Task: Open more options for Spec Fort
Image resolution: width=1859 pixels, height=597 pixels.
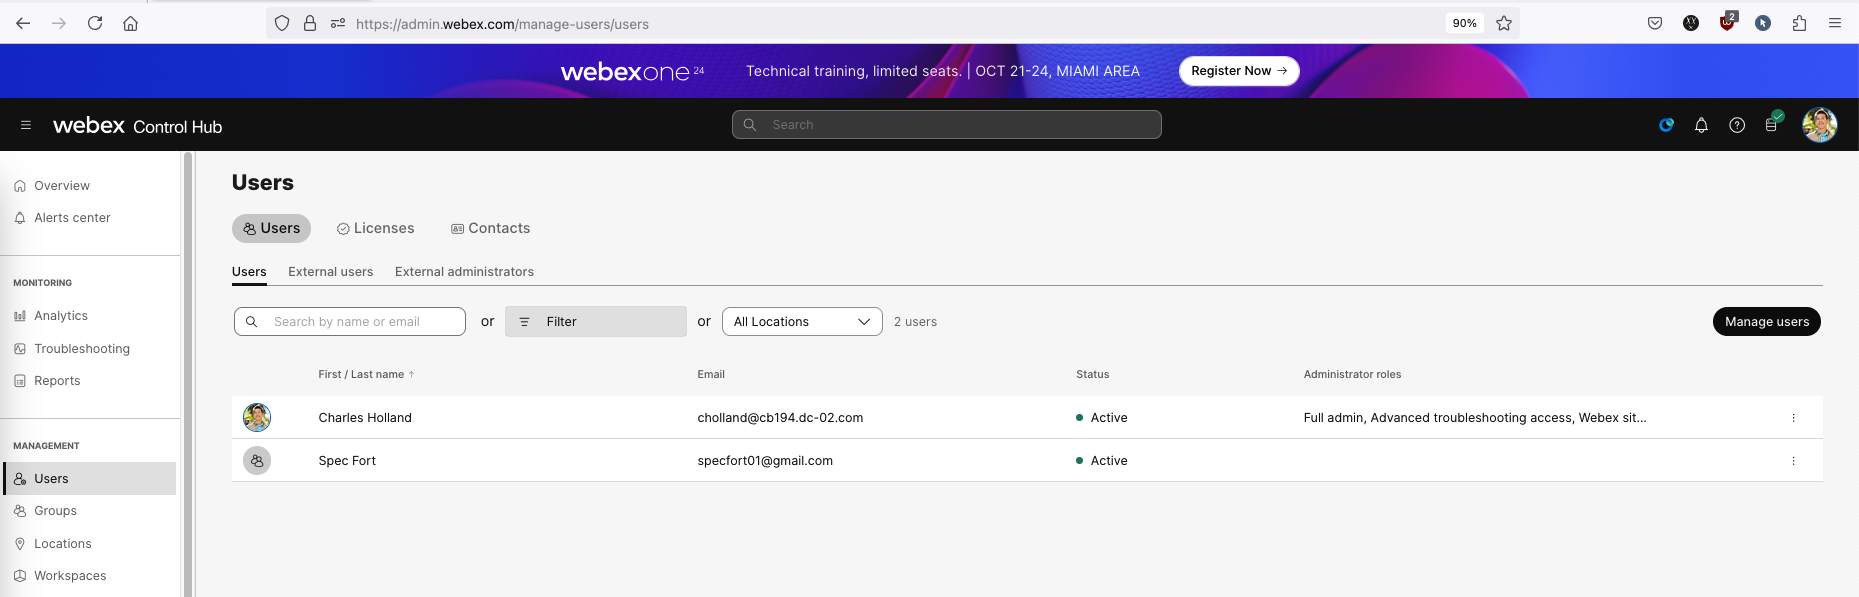Action: 1793,461
